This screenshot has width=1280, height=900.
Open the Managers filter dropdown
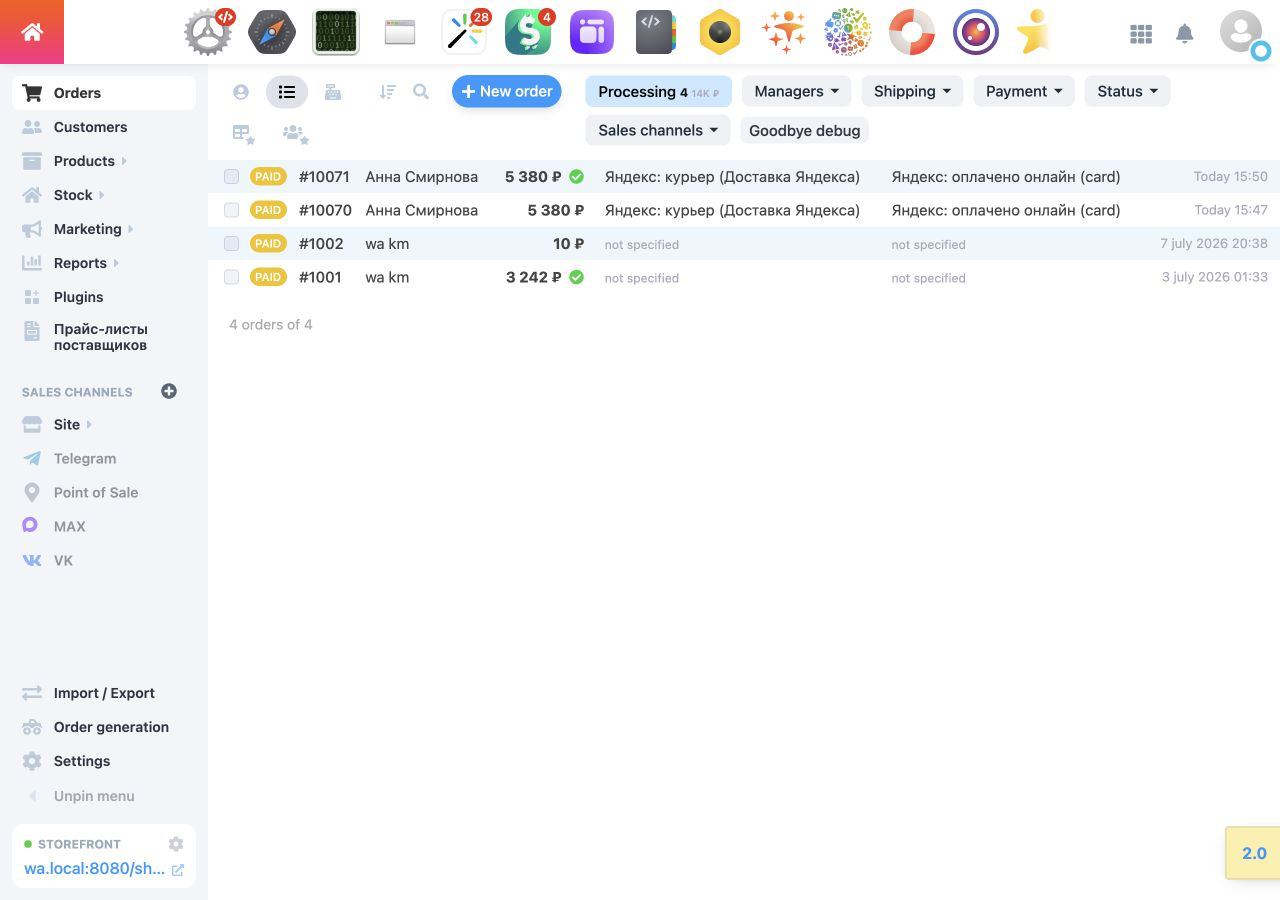coord(797,91)
